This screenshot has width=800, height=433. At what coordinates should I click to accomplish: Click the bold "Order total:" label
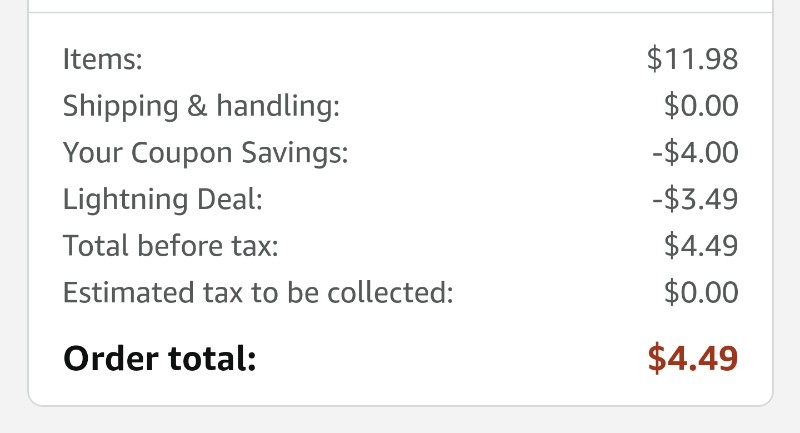160,358
